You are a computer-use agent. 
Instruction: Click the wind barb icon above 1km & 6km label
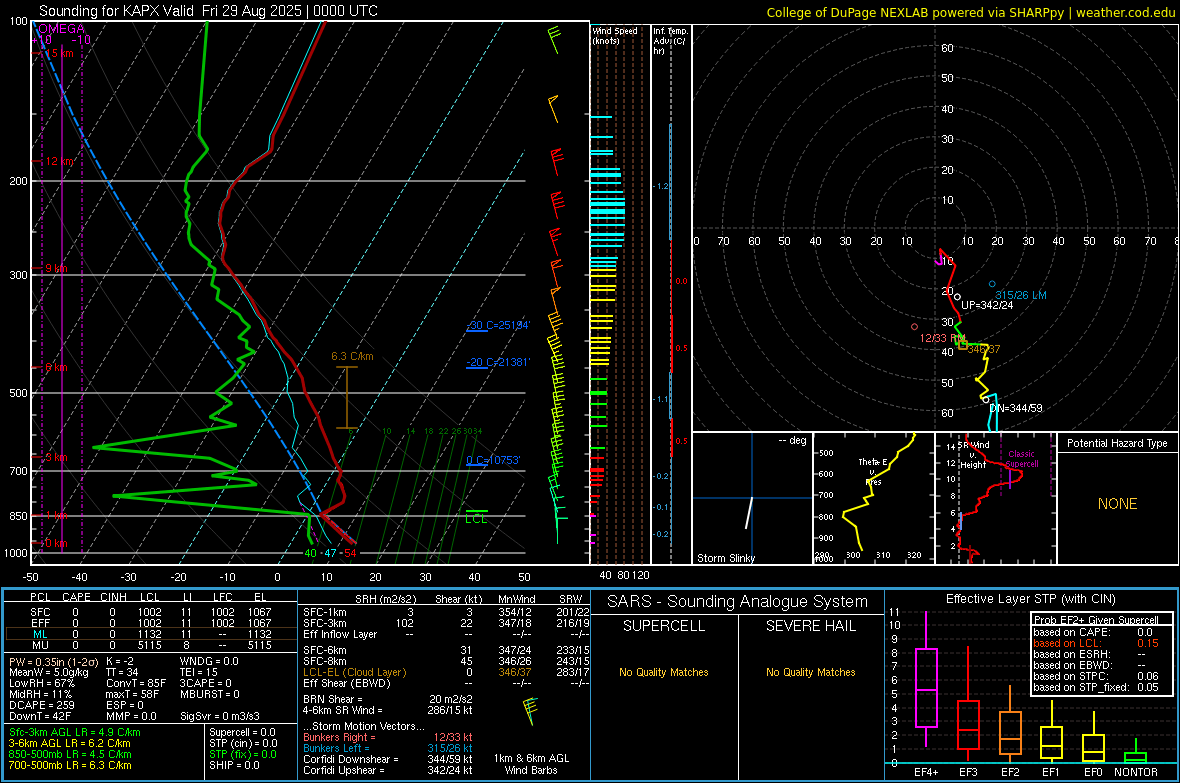coord(531,710)
